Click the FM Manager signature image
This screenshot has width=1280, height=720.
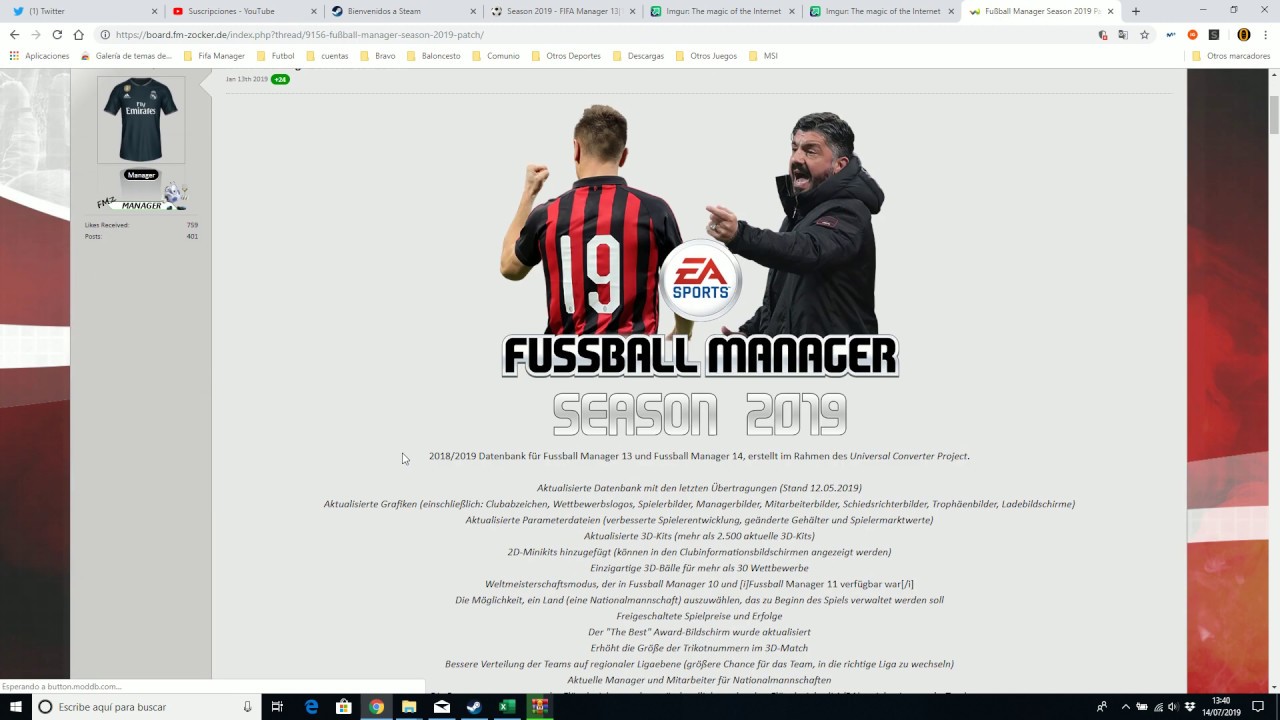[x=141, y=196]
